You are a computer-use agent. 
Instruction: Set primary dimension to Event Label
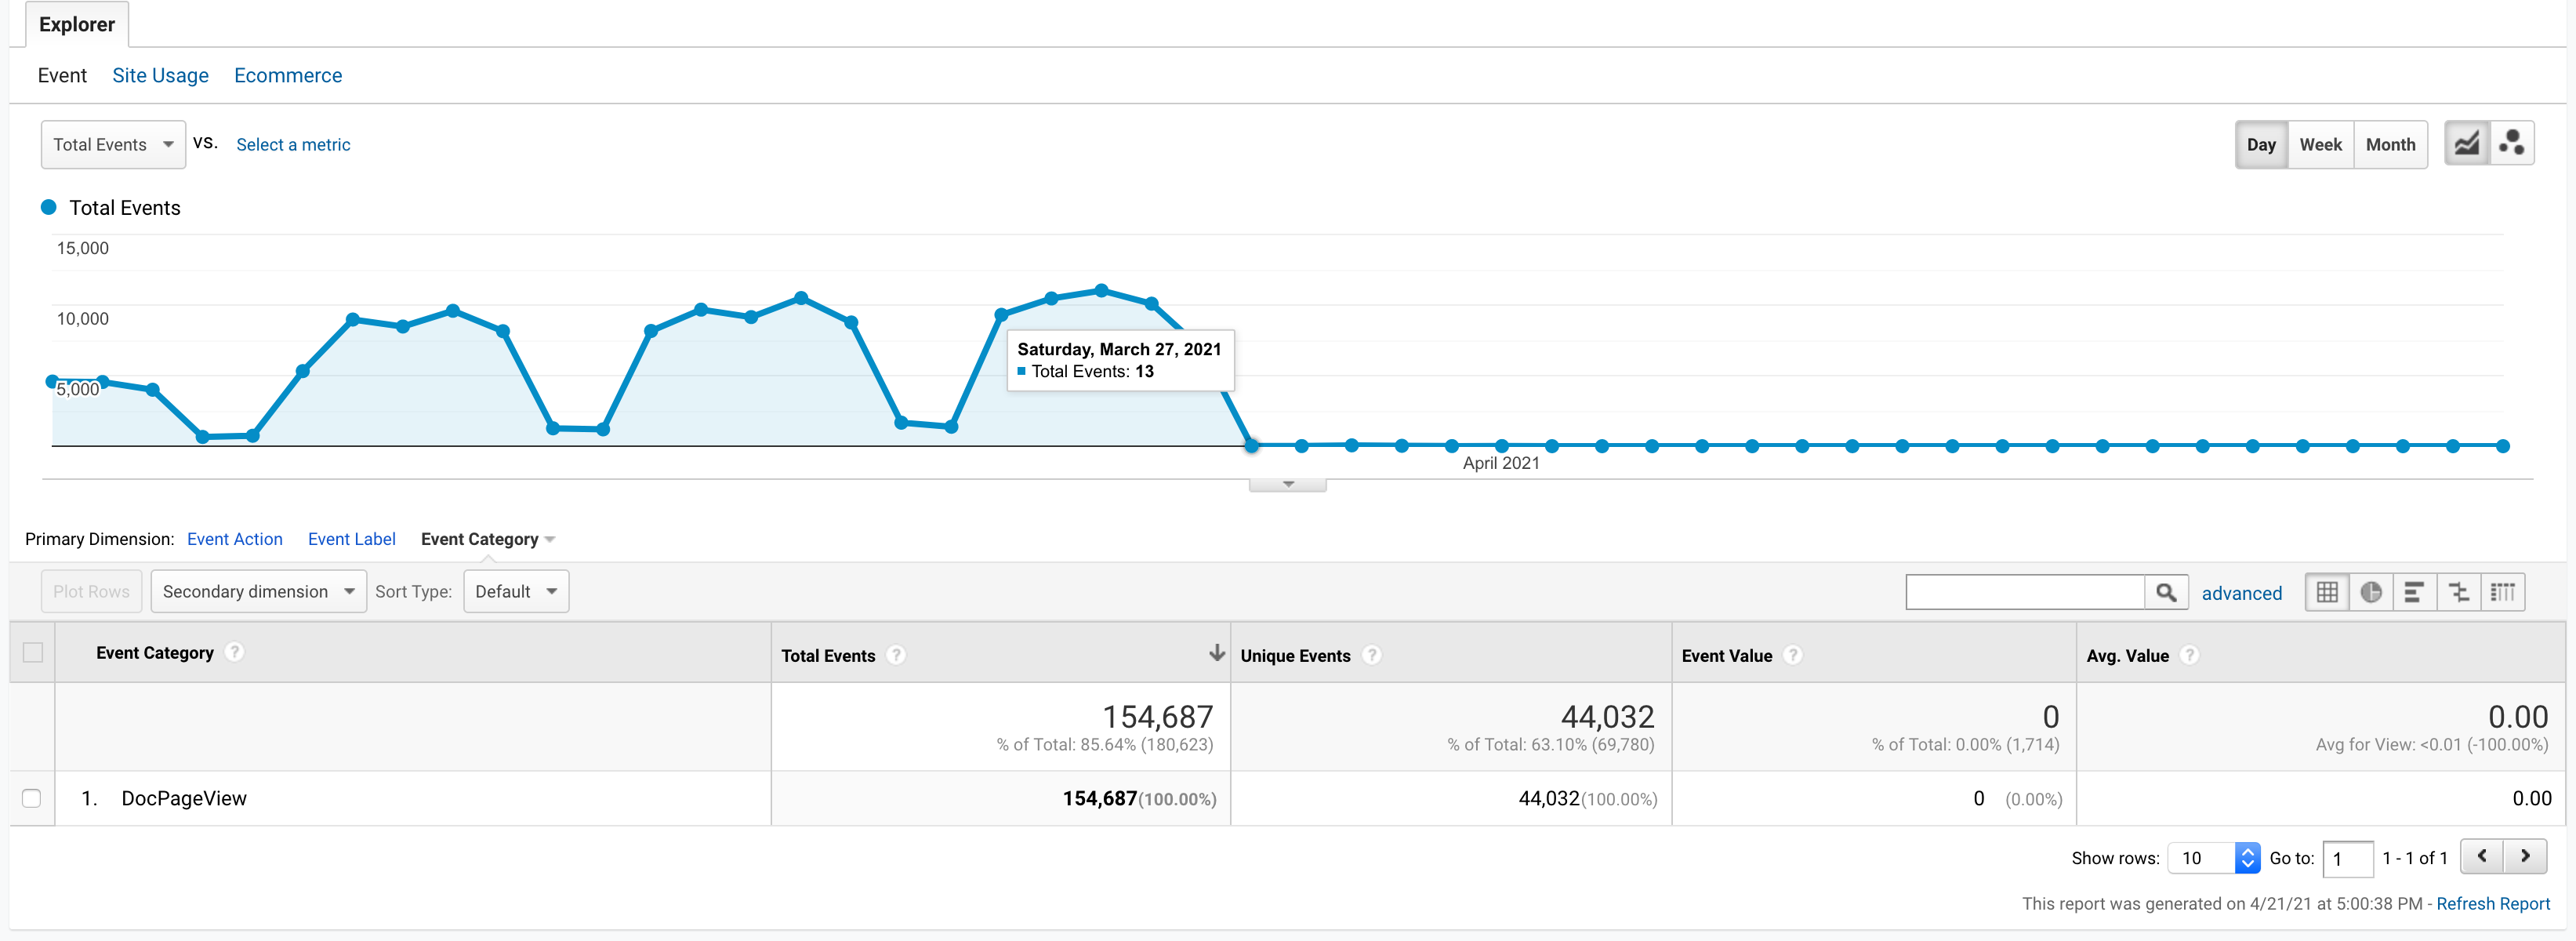(352, 539)
